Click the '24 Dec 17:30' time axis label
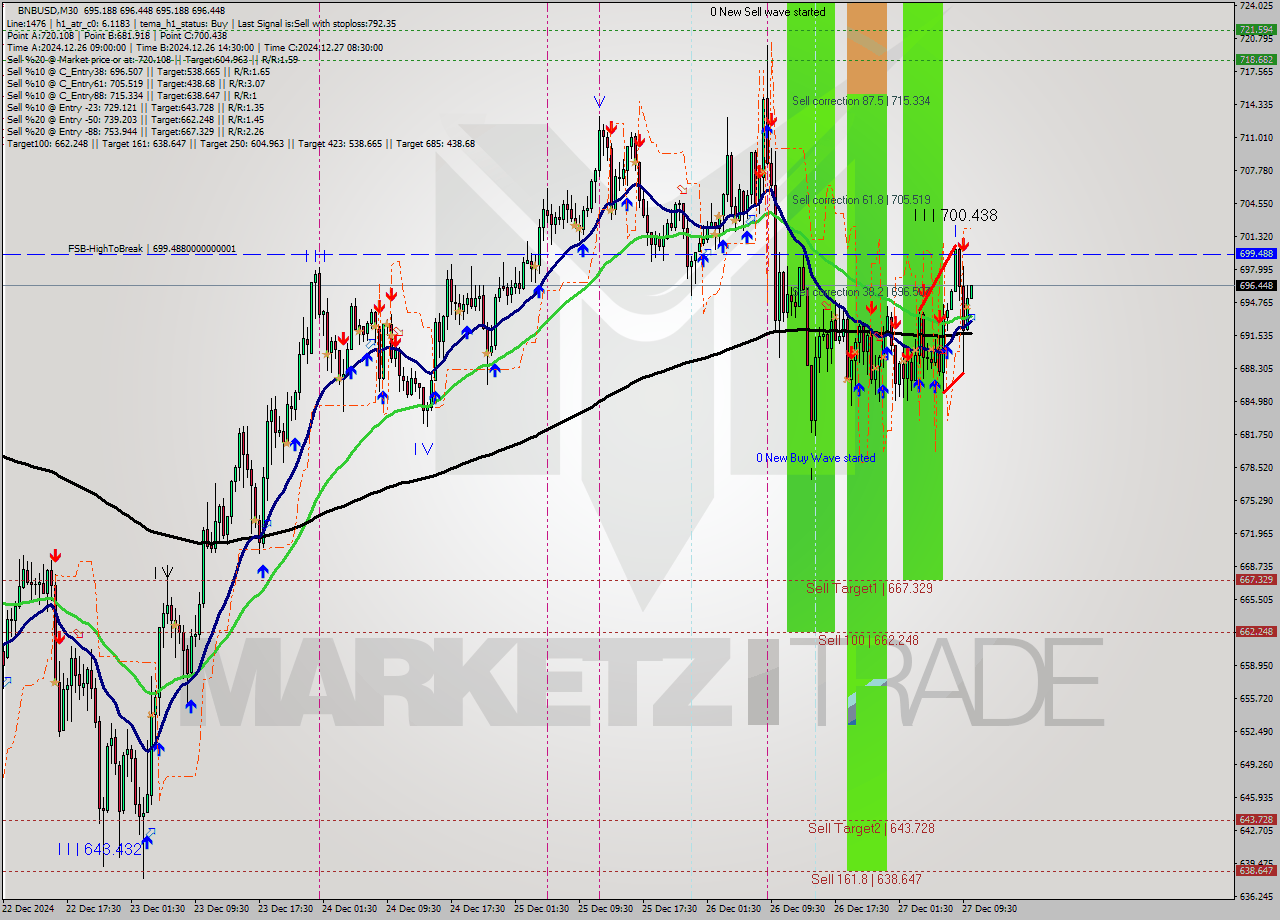 (477, 909)
